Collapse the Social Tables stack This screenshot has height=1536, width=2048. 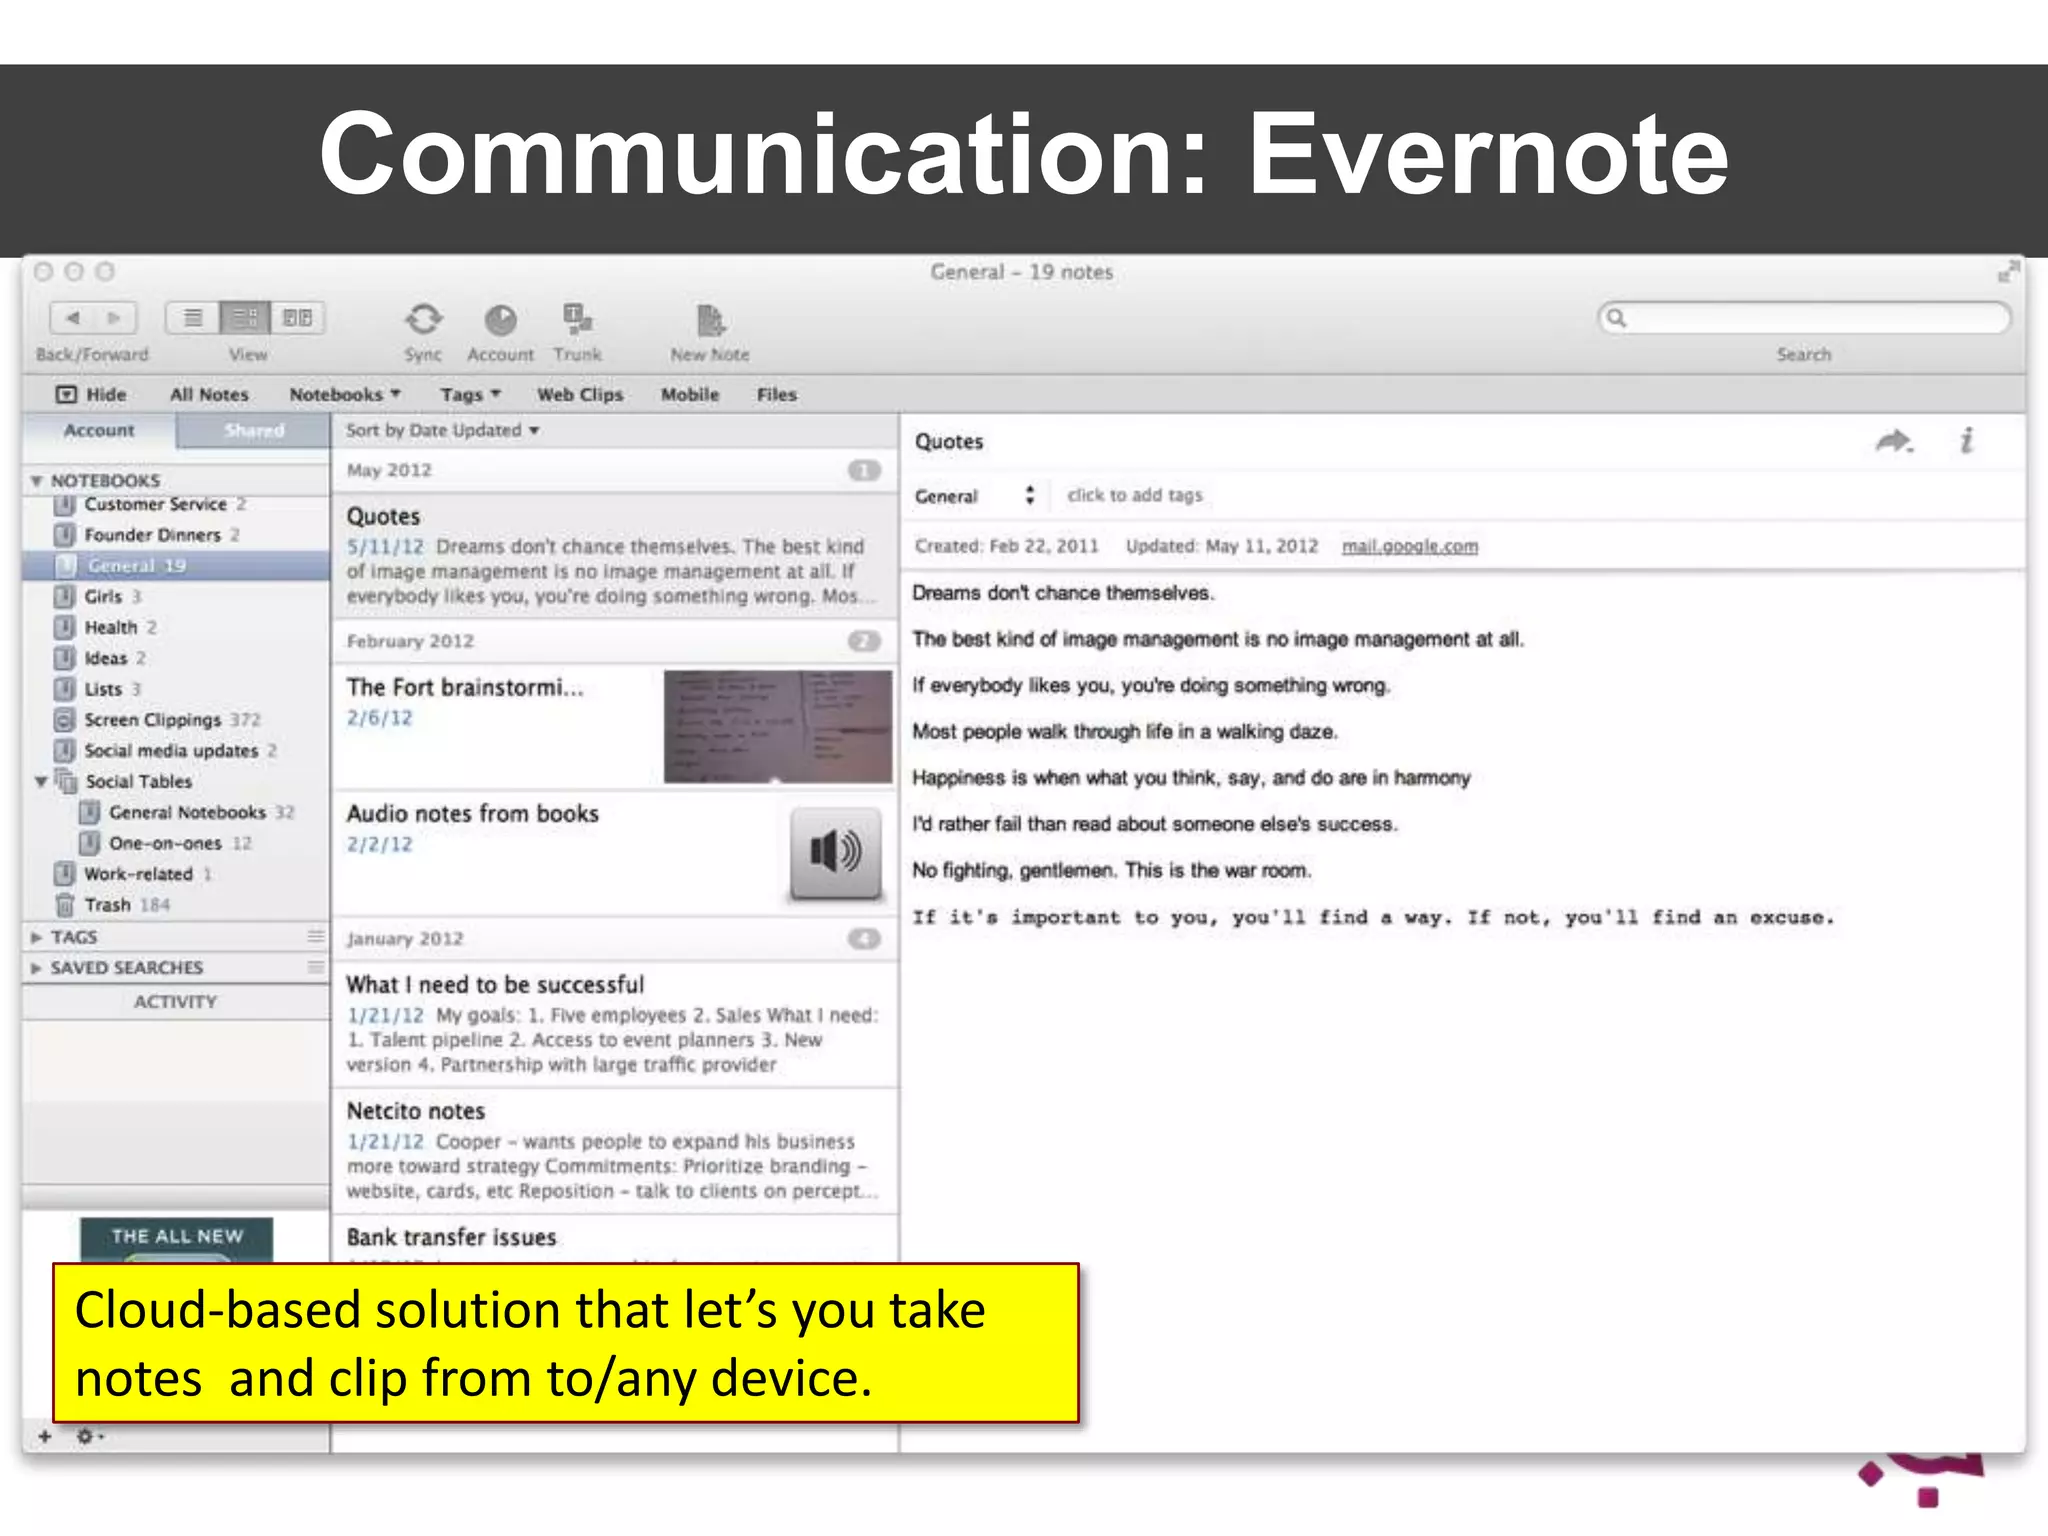click(x=41, y=781)
